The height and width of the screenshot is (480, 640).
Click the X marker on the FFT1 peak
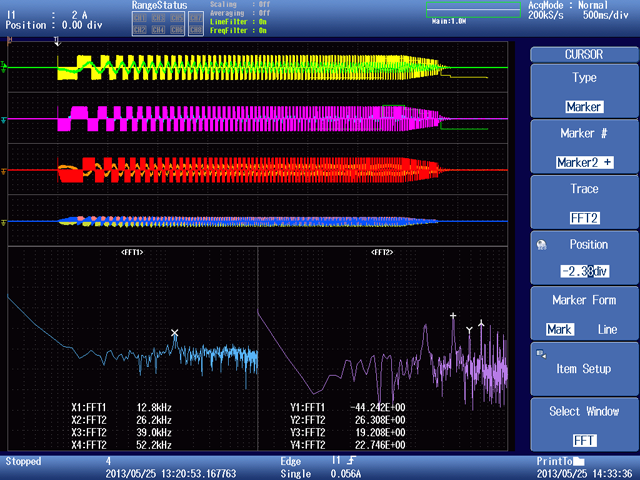tap(175, 333)
